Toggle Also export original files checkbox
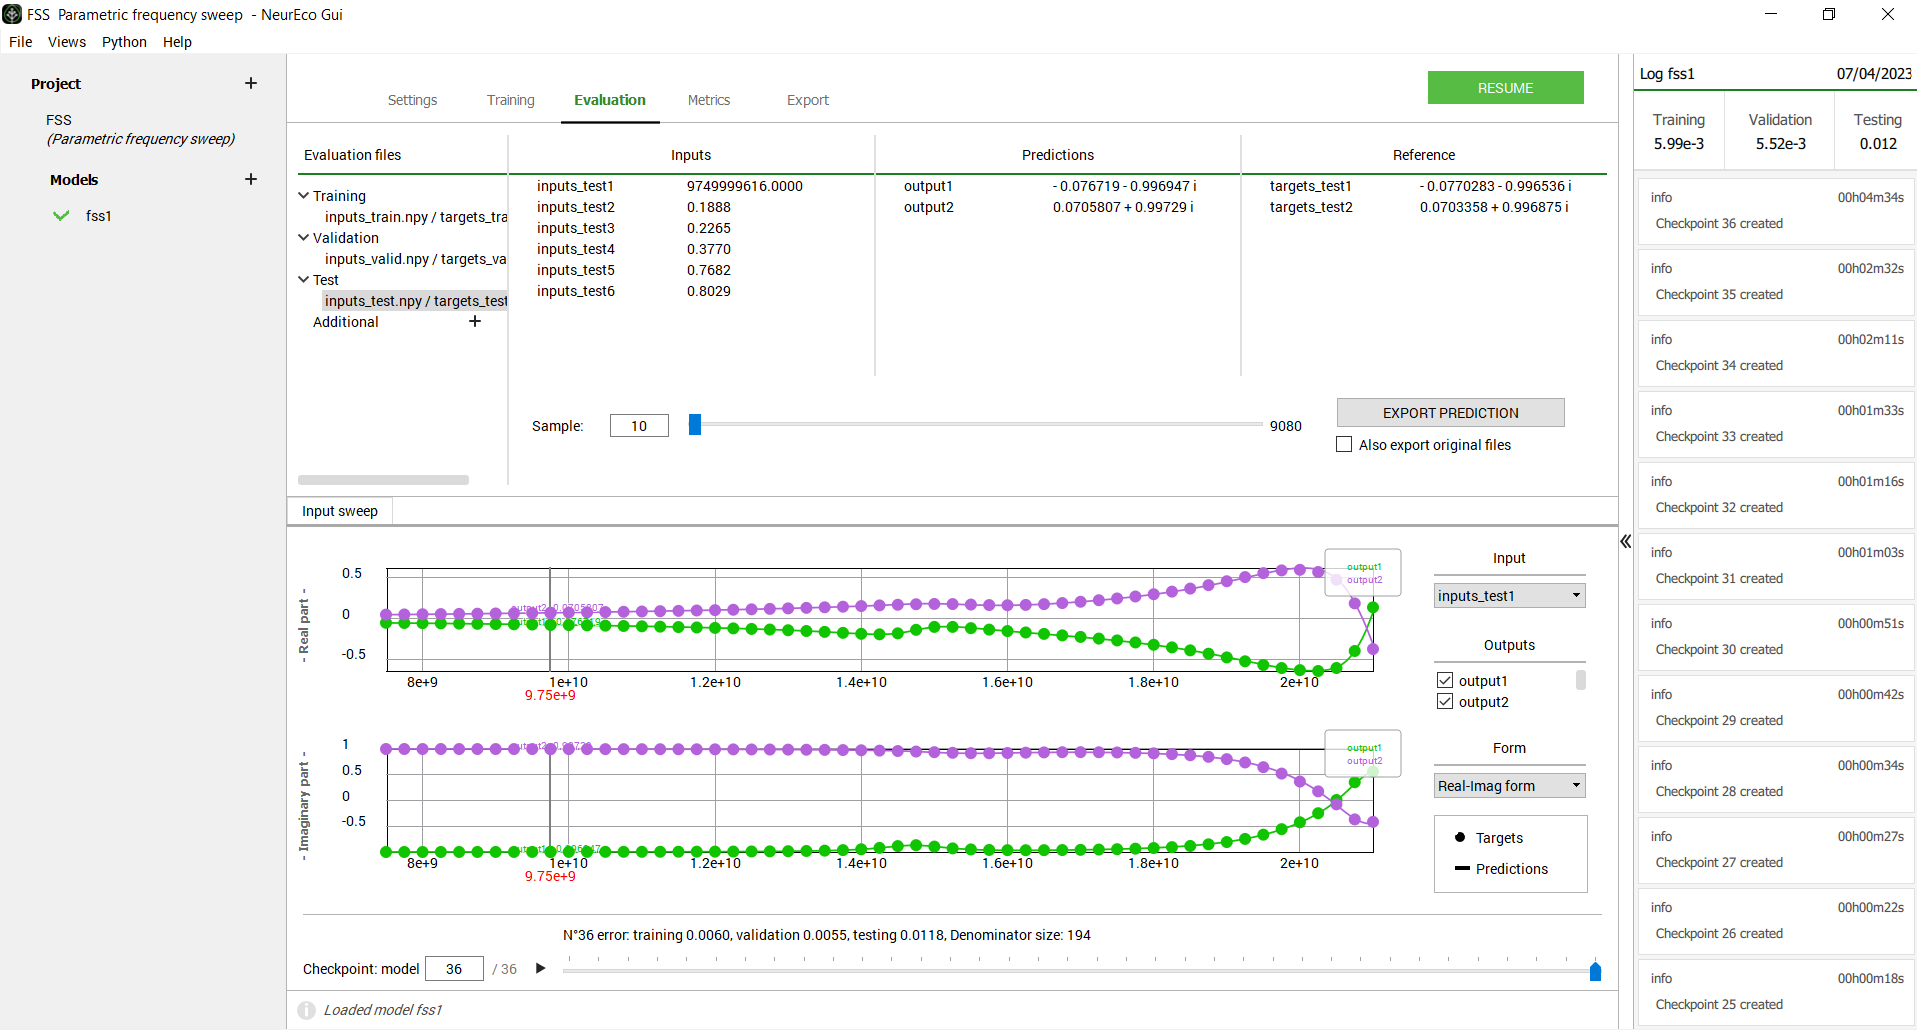 1344,444
